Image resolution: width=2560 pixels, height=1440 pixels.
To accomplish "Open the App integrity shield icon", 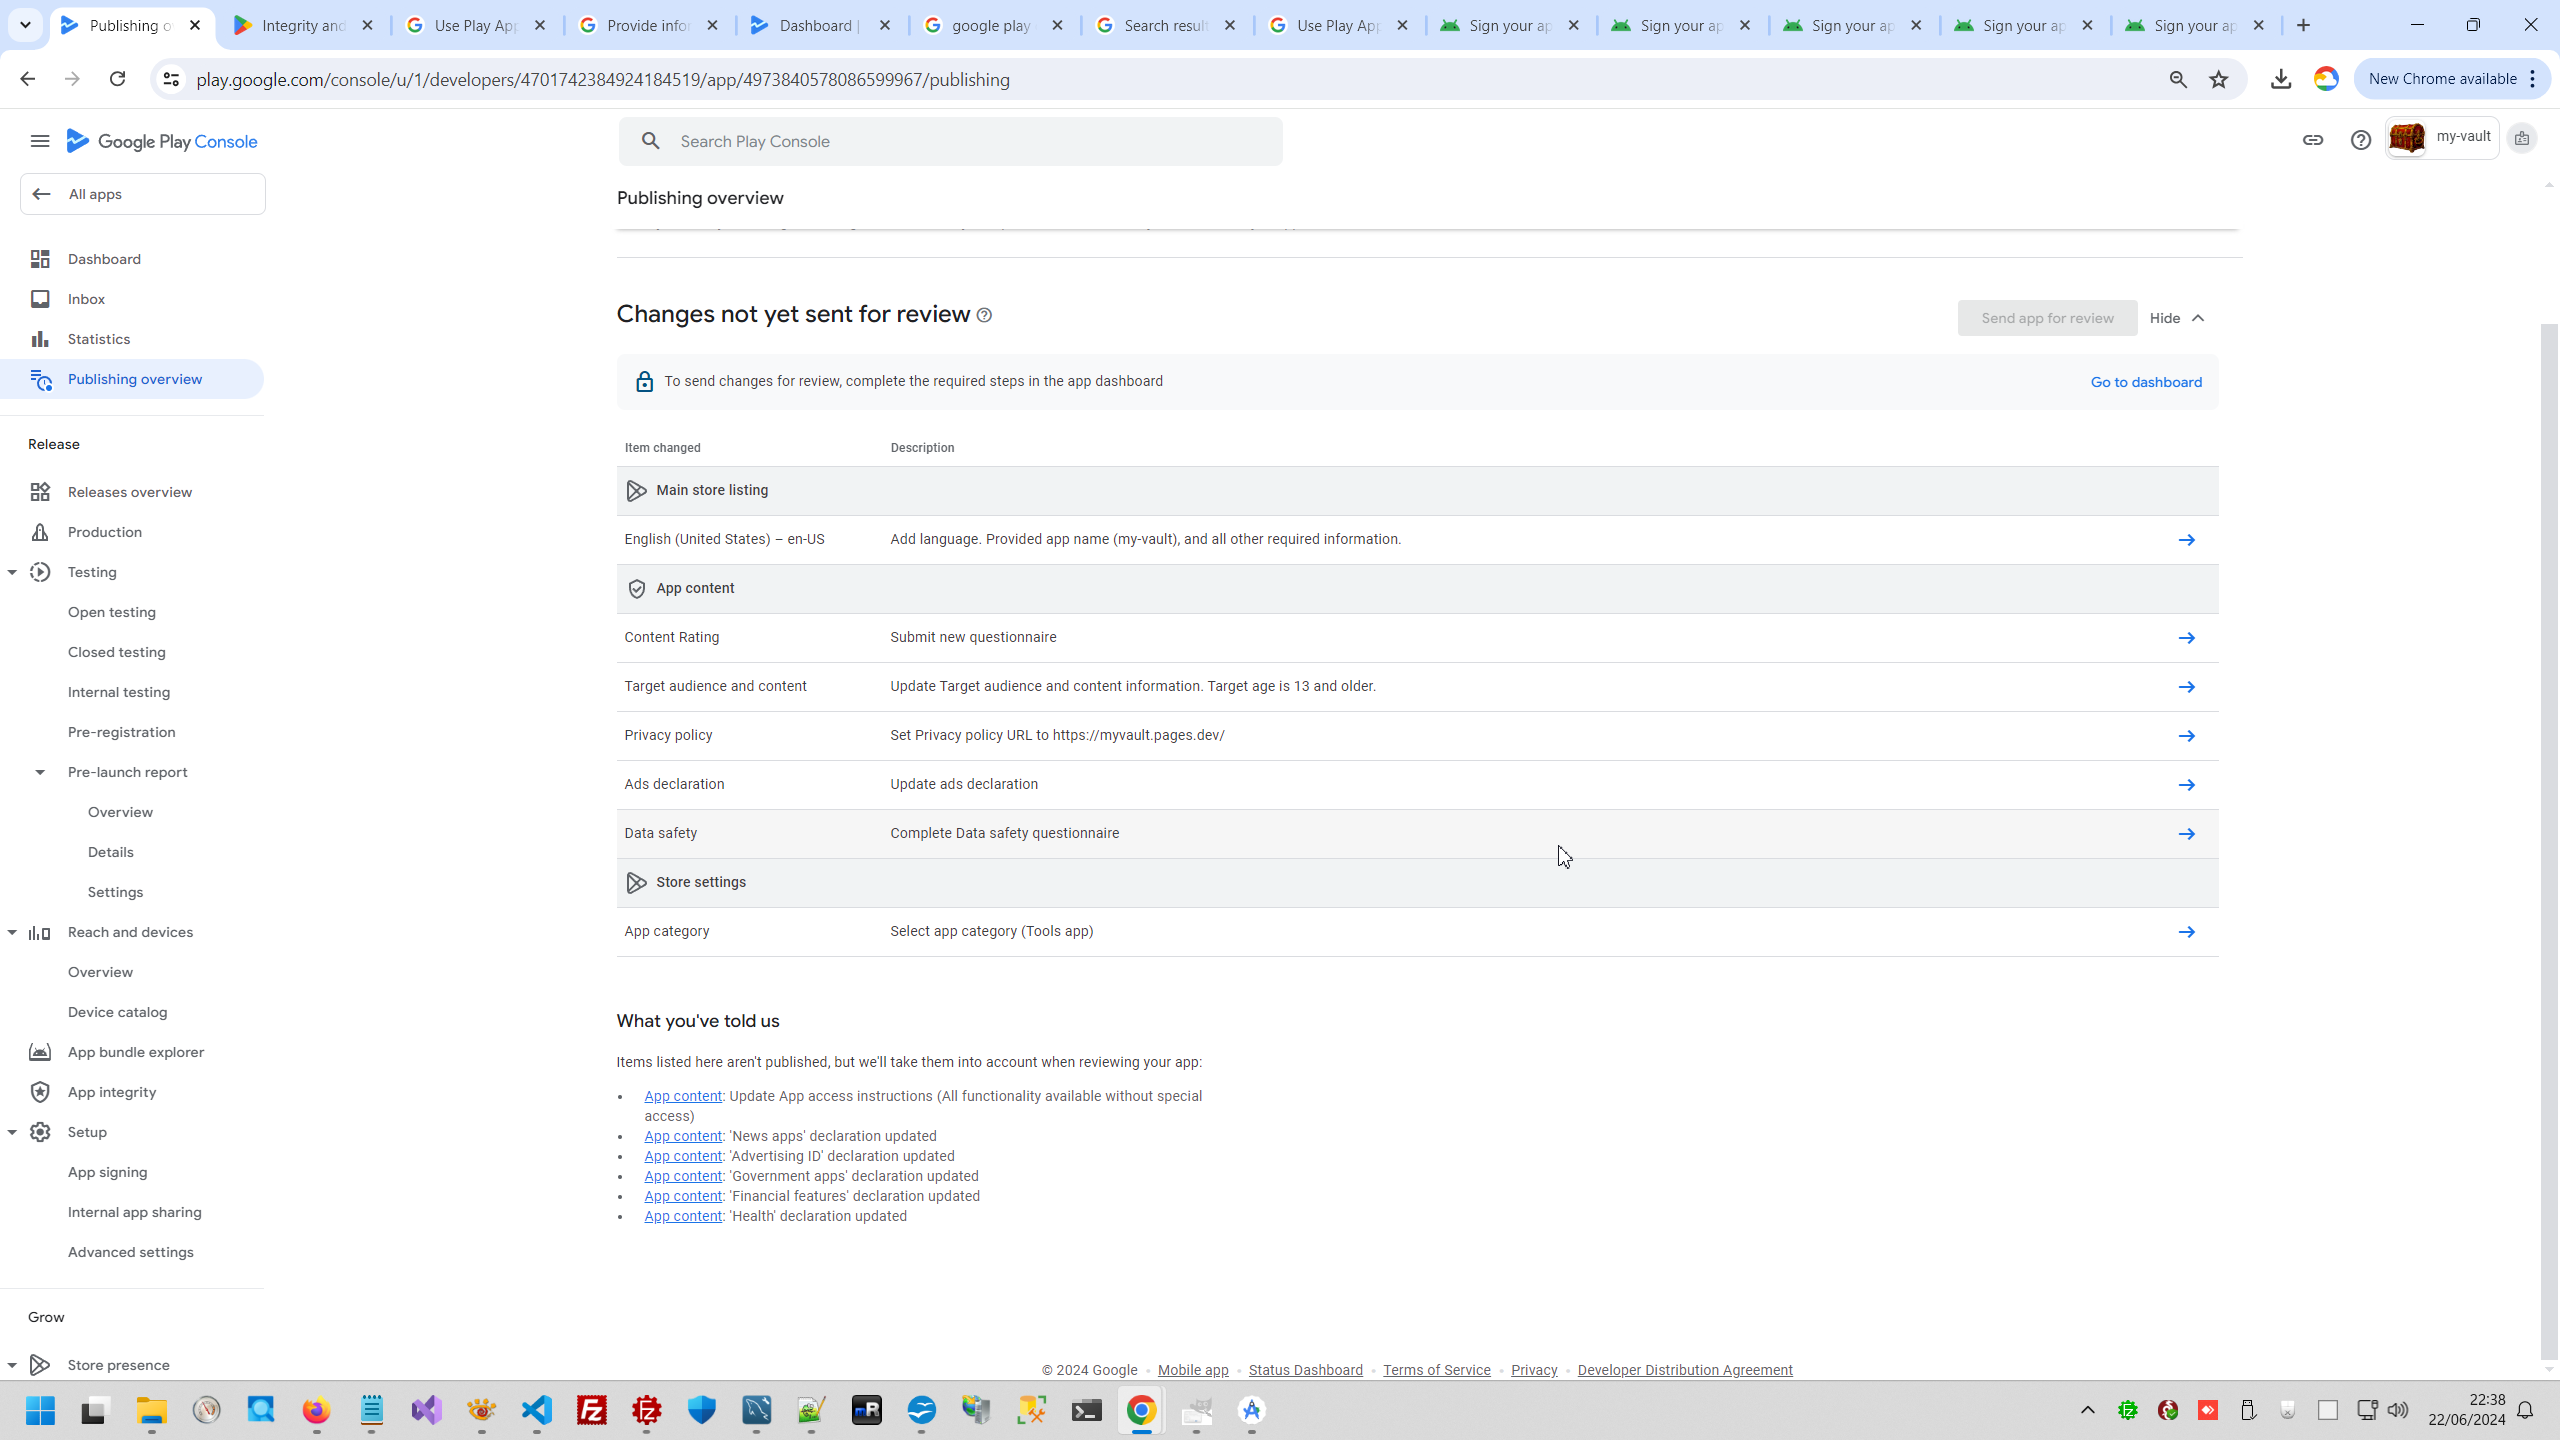I will [40, 1092].
